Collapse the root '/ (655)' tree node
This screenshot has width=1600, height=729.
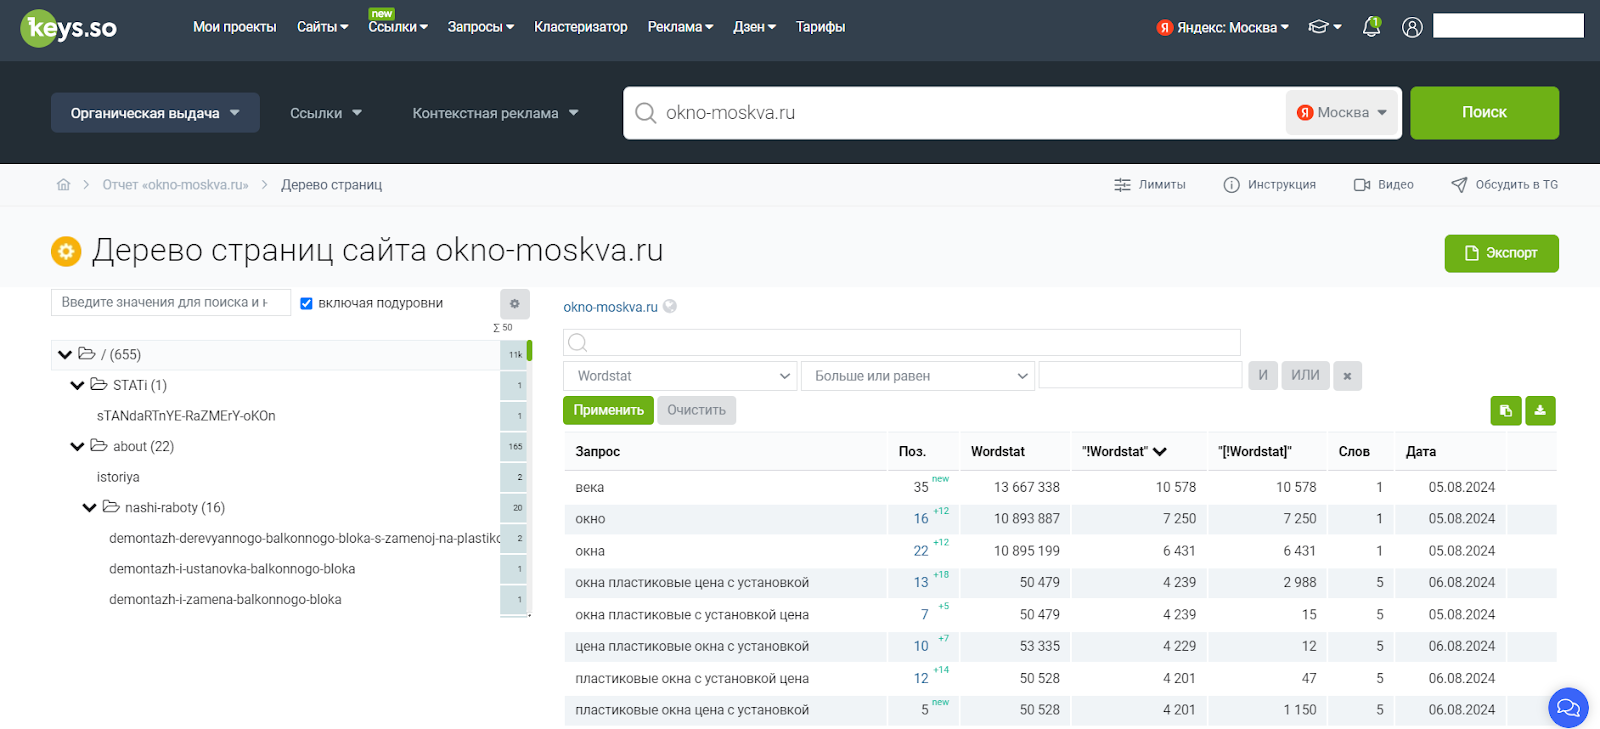click(65, 355)
